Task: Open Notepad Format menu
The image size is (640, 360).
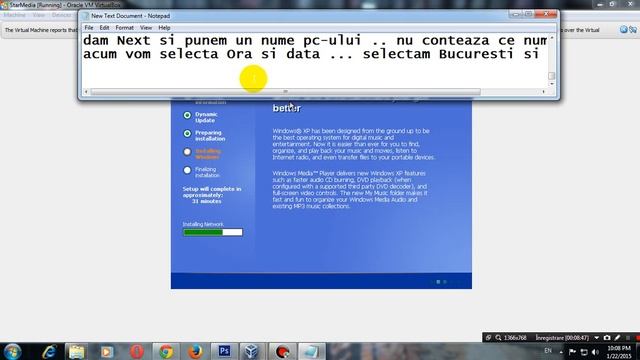Action: 124,28
